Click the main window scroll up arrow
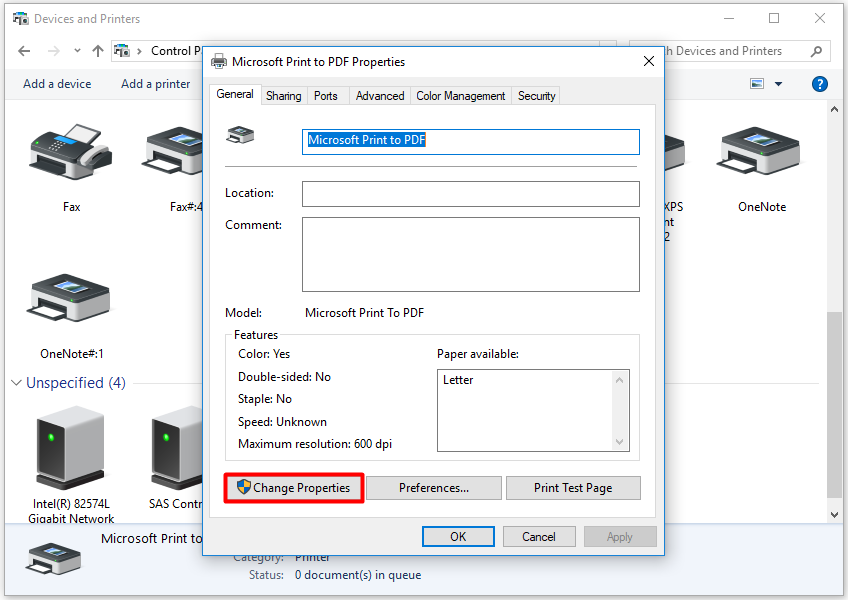 [x=834, y=109]
